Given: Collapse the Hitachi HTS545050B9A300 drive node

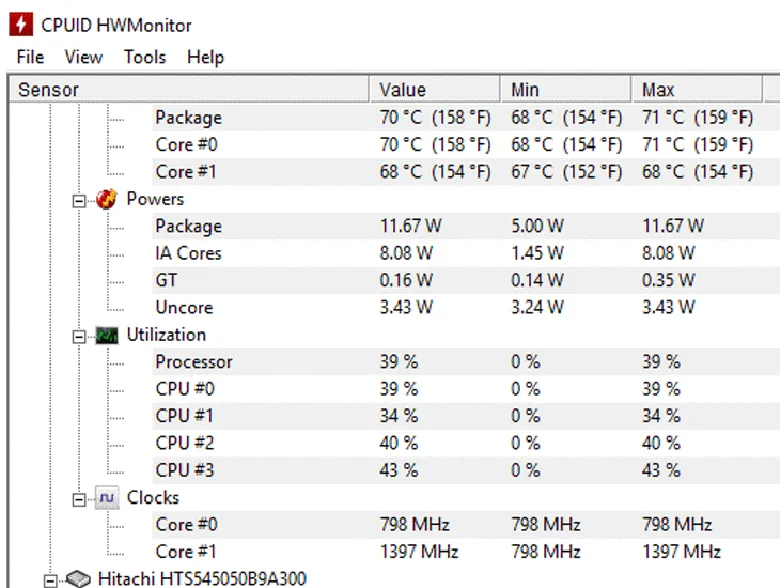Looking at the screenshot, I should pyautogui.click(x=51, y=580).
